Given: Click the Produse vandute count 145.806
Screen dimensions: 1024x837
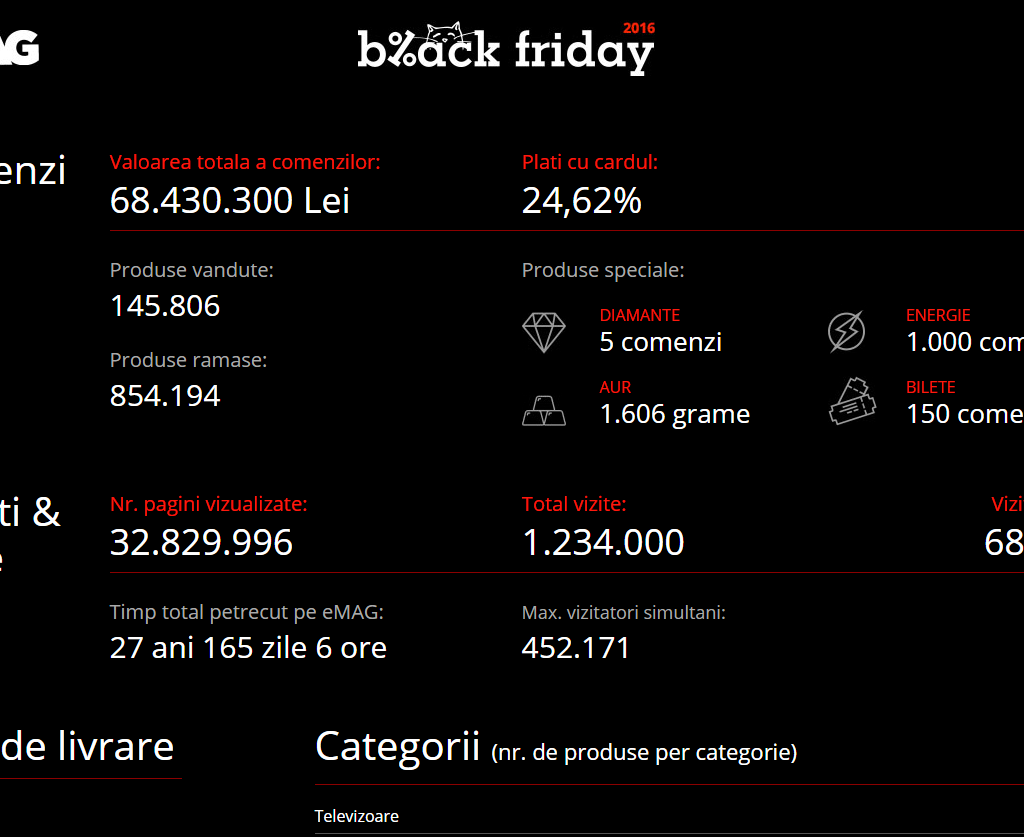Looking at the screenshot, I should point(165,306).
